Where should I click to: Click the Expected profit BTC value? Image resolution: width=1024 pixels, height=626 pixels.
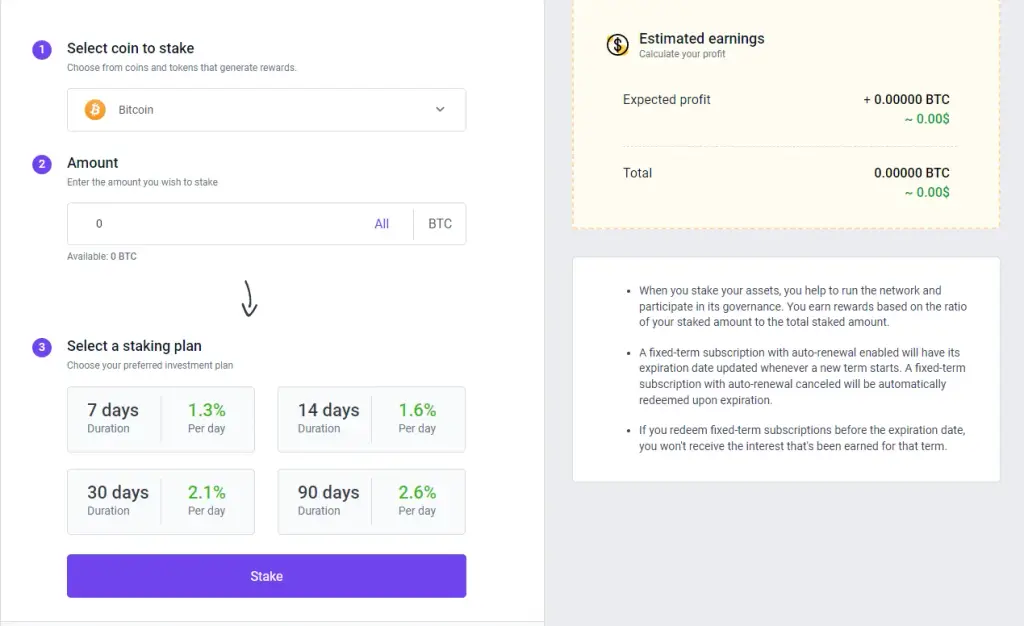coord(906,100)
